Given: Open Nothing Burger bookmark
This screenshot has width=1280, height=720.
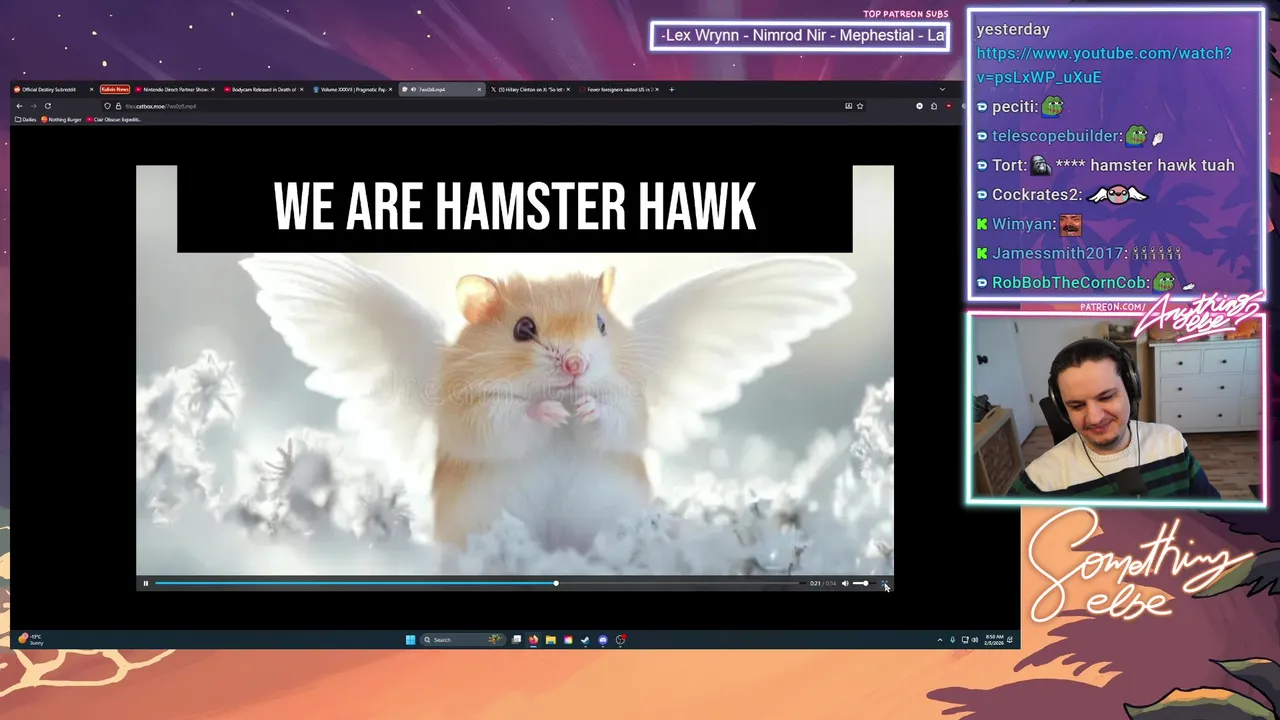Looking at the screenshot, I should coord(62,119).
